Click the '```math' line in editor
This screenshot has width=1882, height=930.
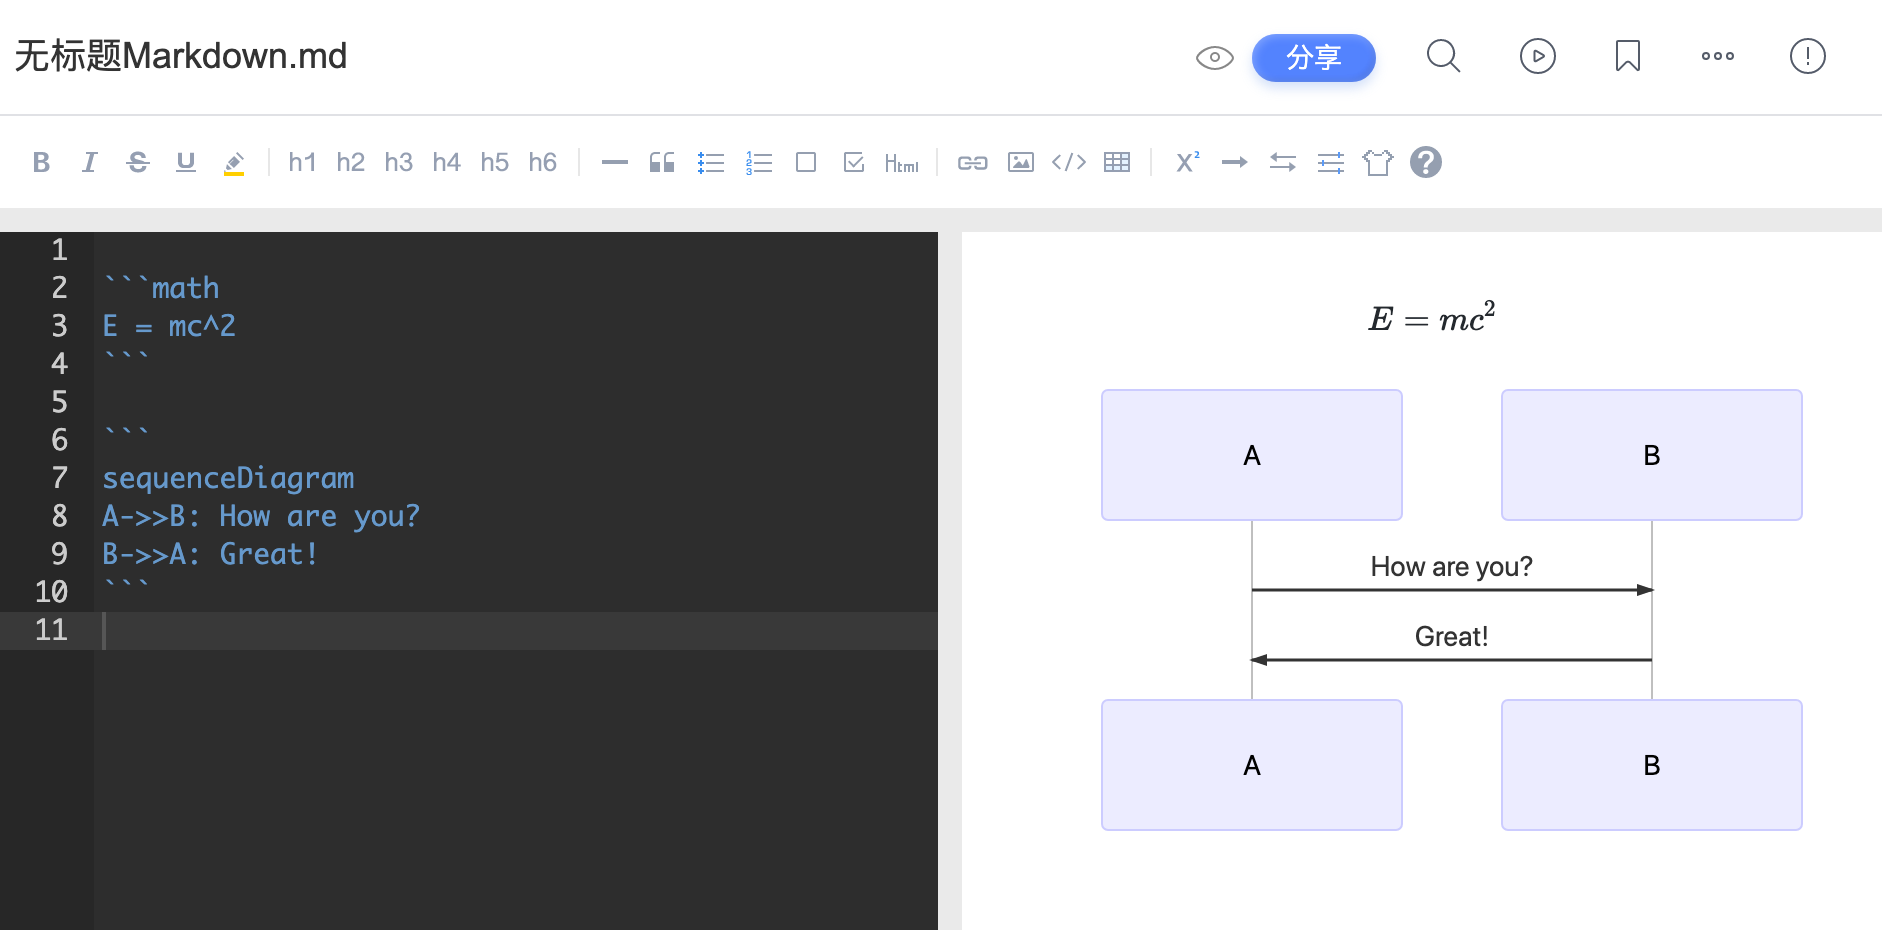(161, 288)
